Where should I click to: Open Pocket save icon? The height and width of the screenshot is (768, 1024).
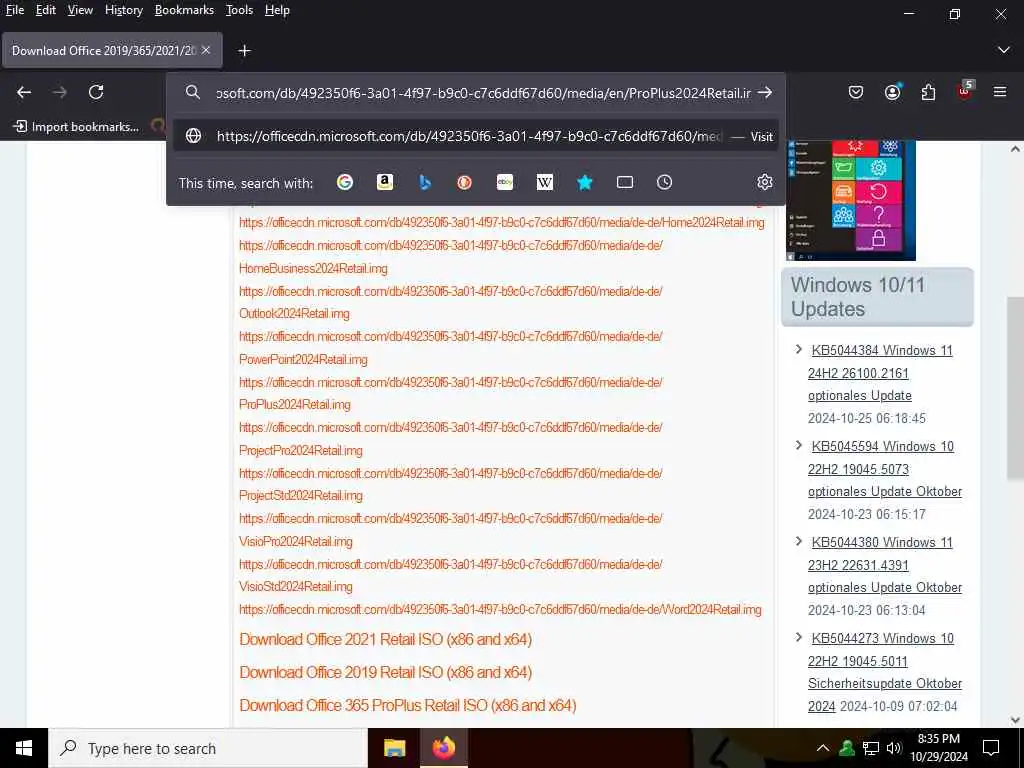click(x=856, y=92)
